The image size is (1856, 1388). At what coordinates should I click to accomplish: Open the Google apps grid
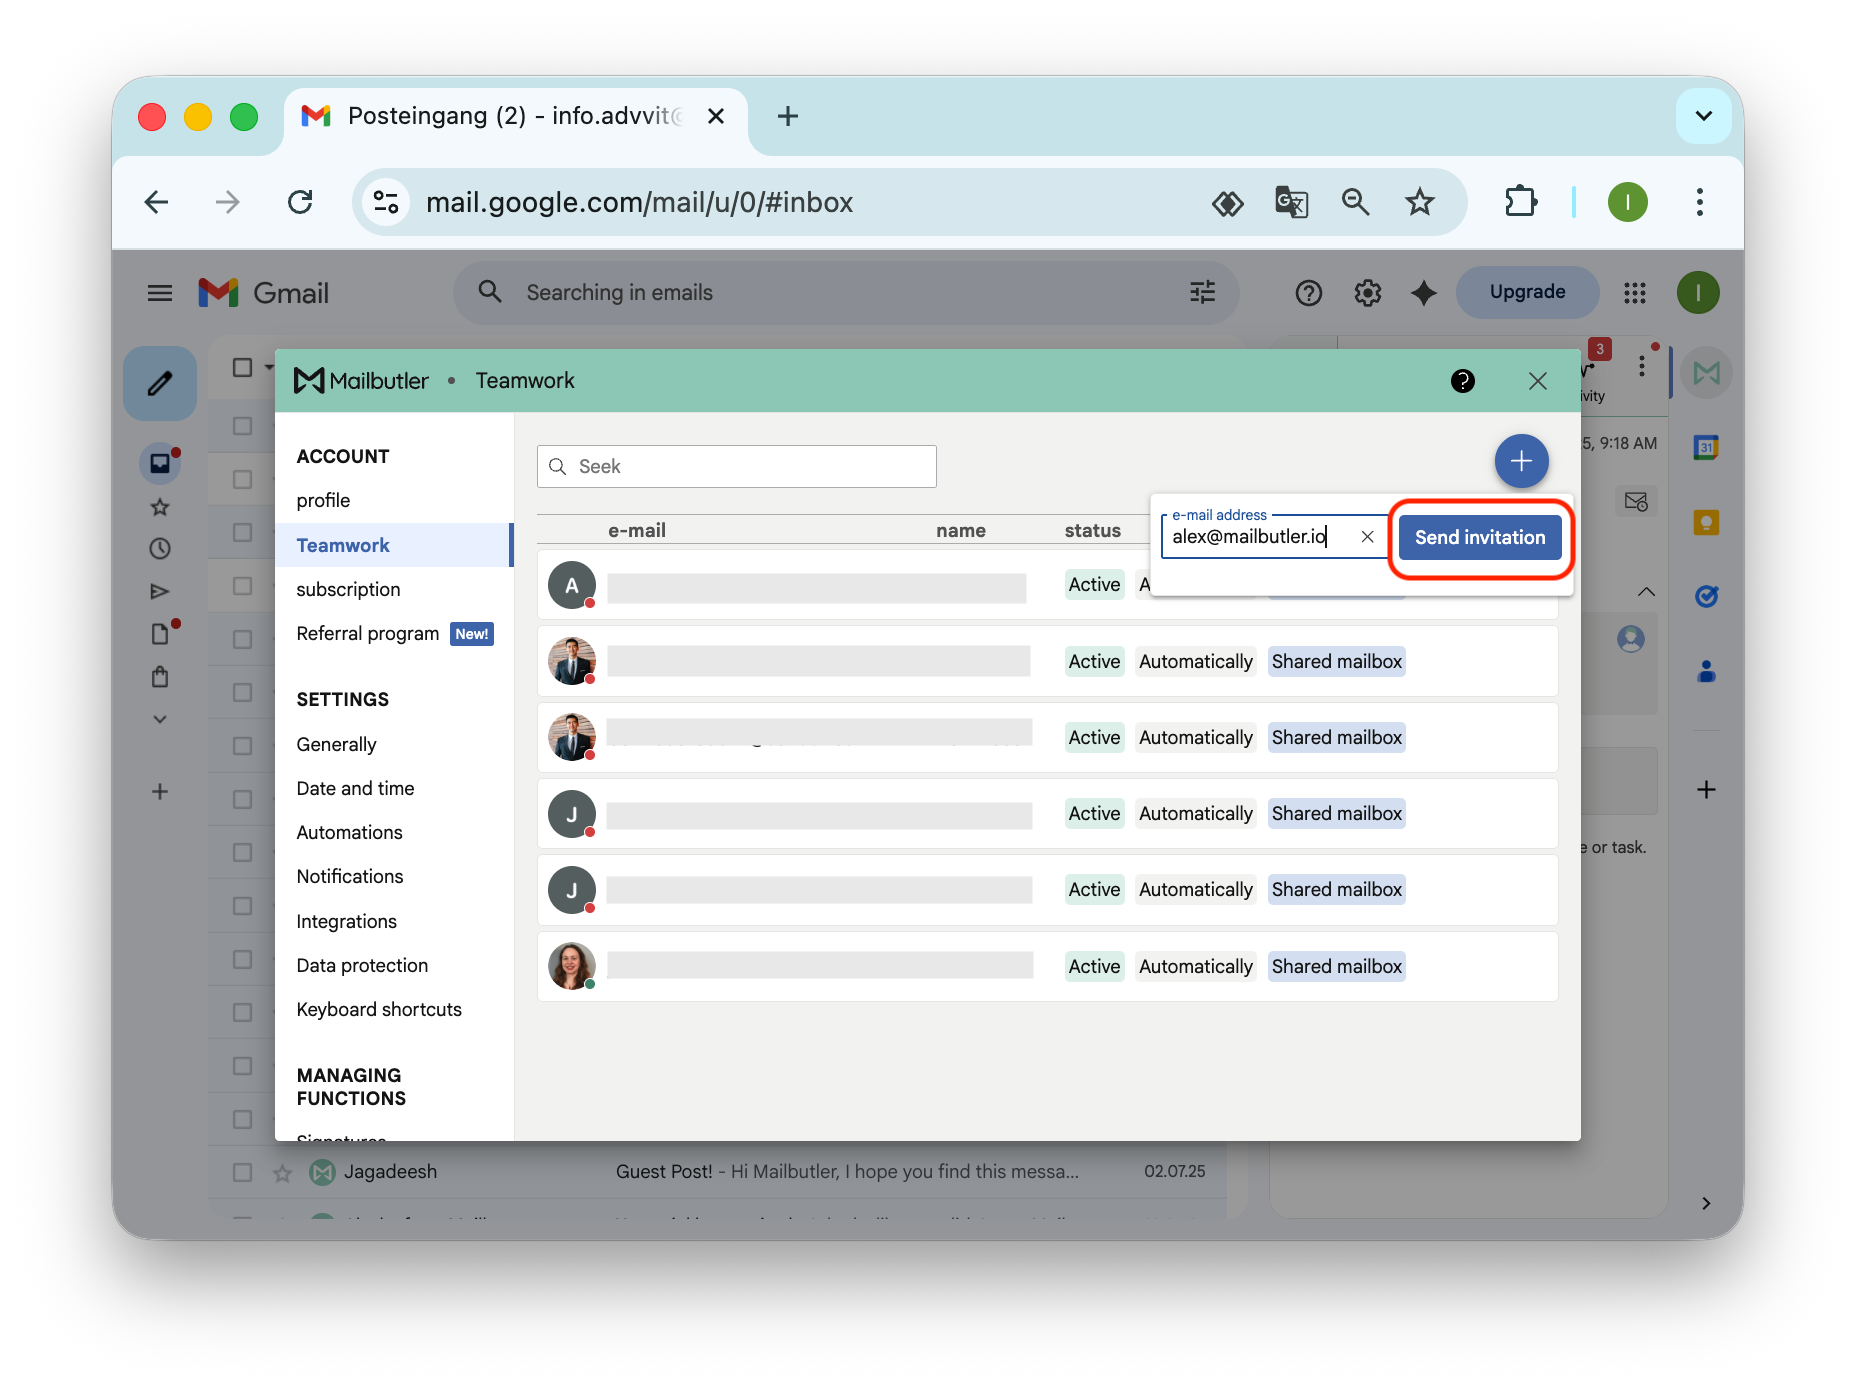pyautogui.click(x=1635, y=293)
